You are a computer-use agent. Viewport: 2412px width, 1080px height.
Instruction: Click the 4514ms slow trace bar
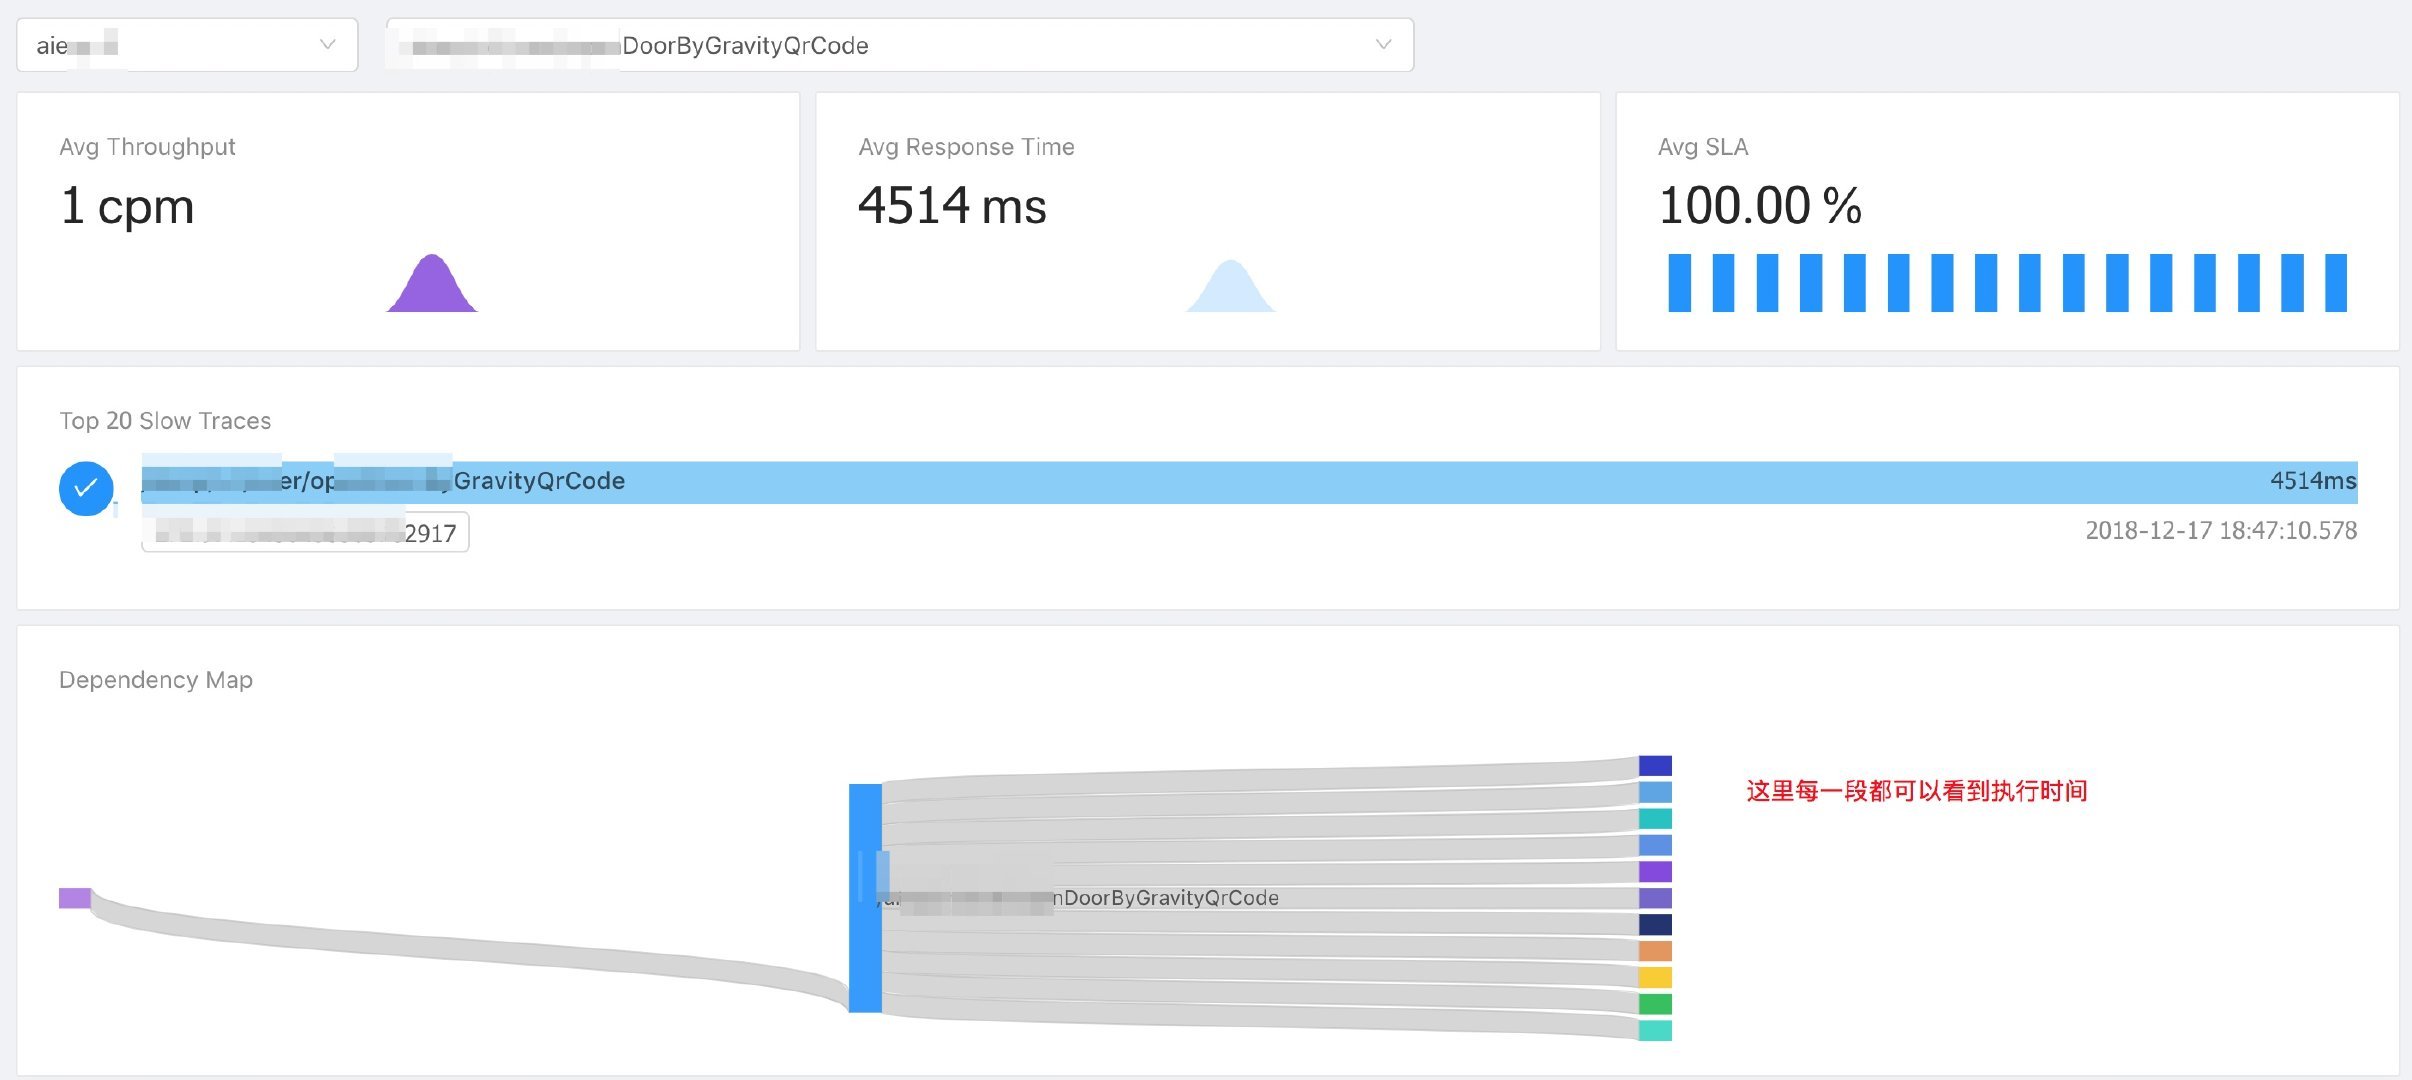pos(1248,482)
